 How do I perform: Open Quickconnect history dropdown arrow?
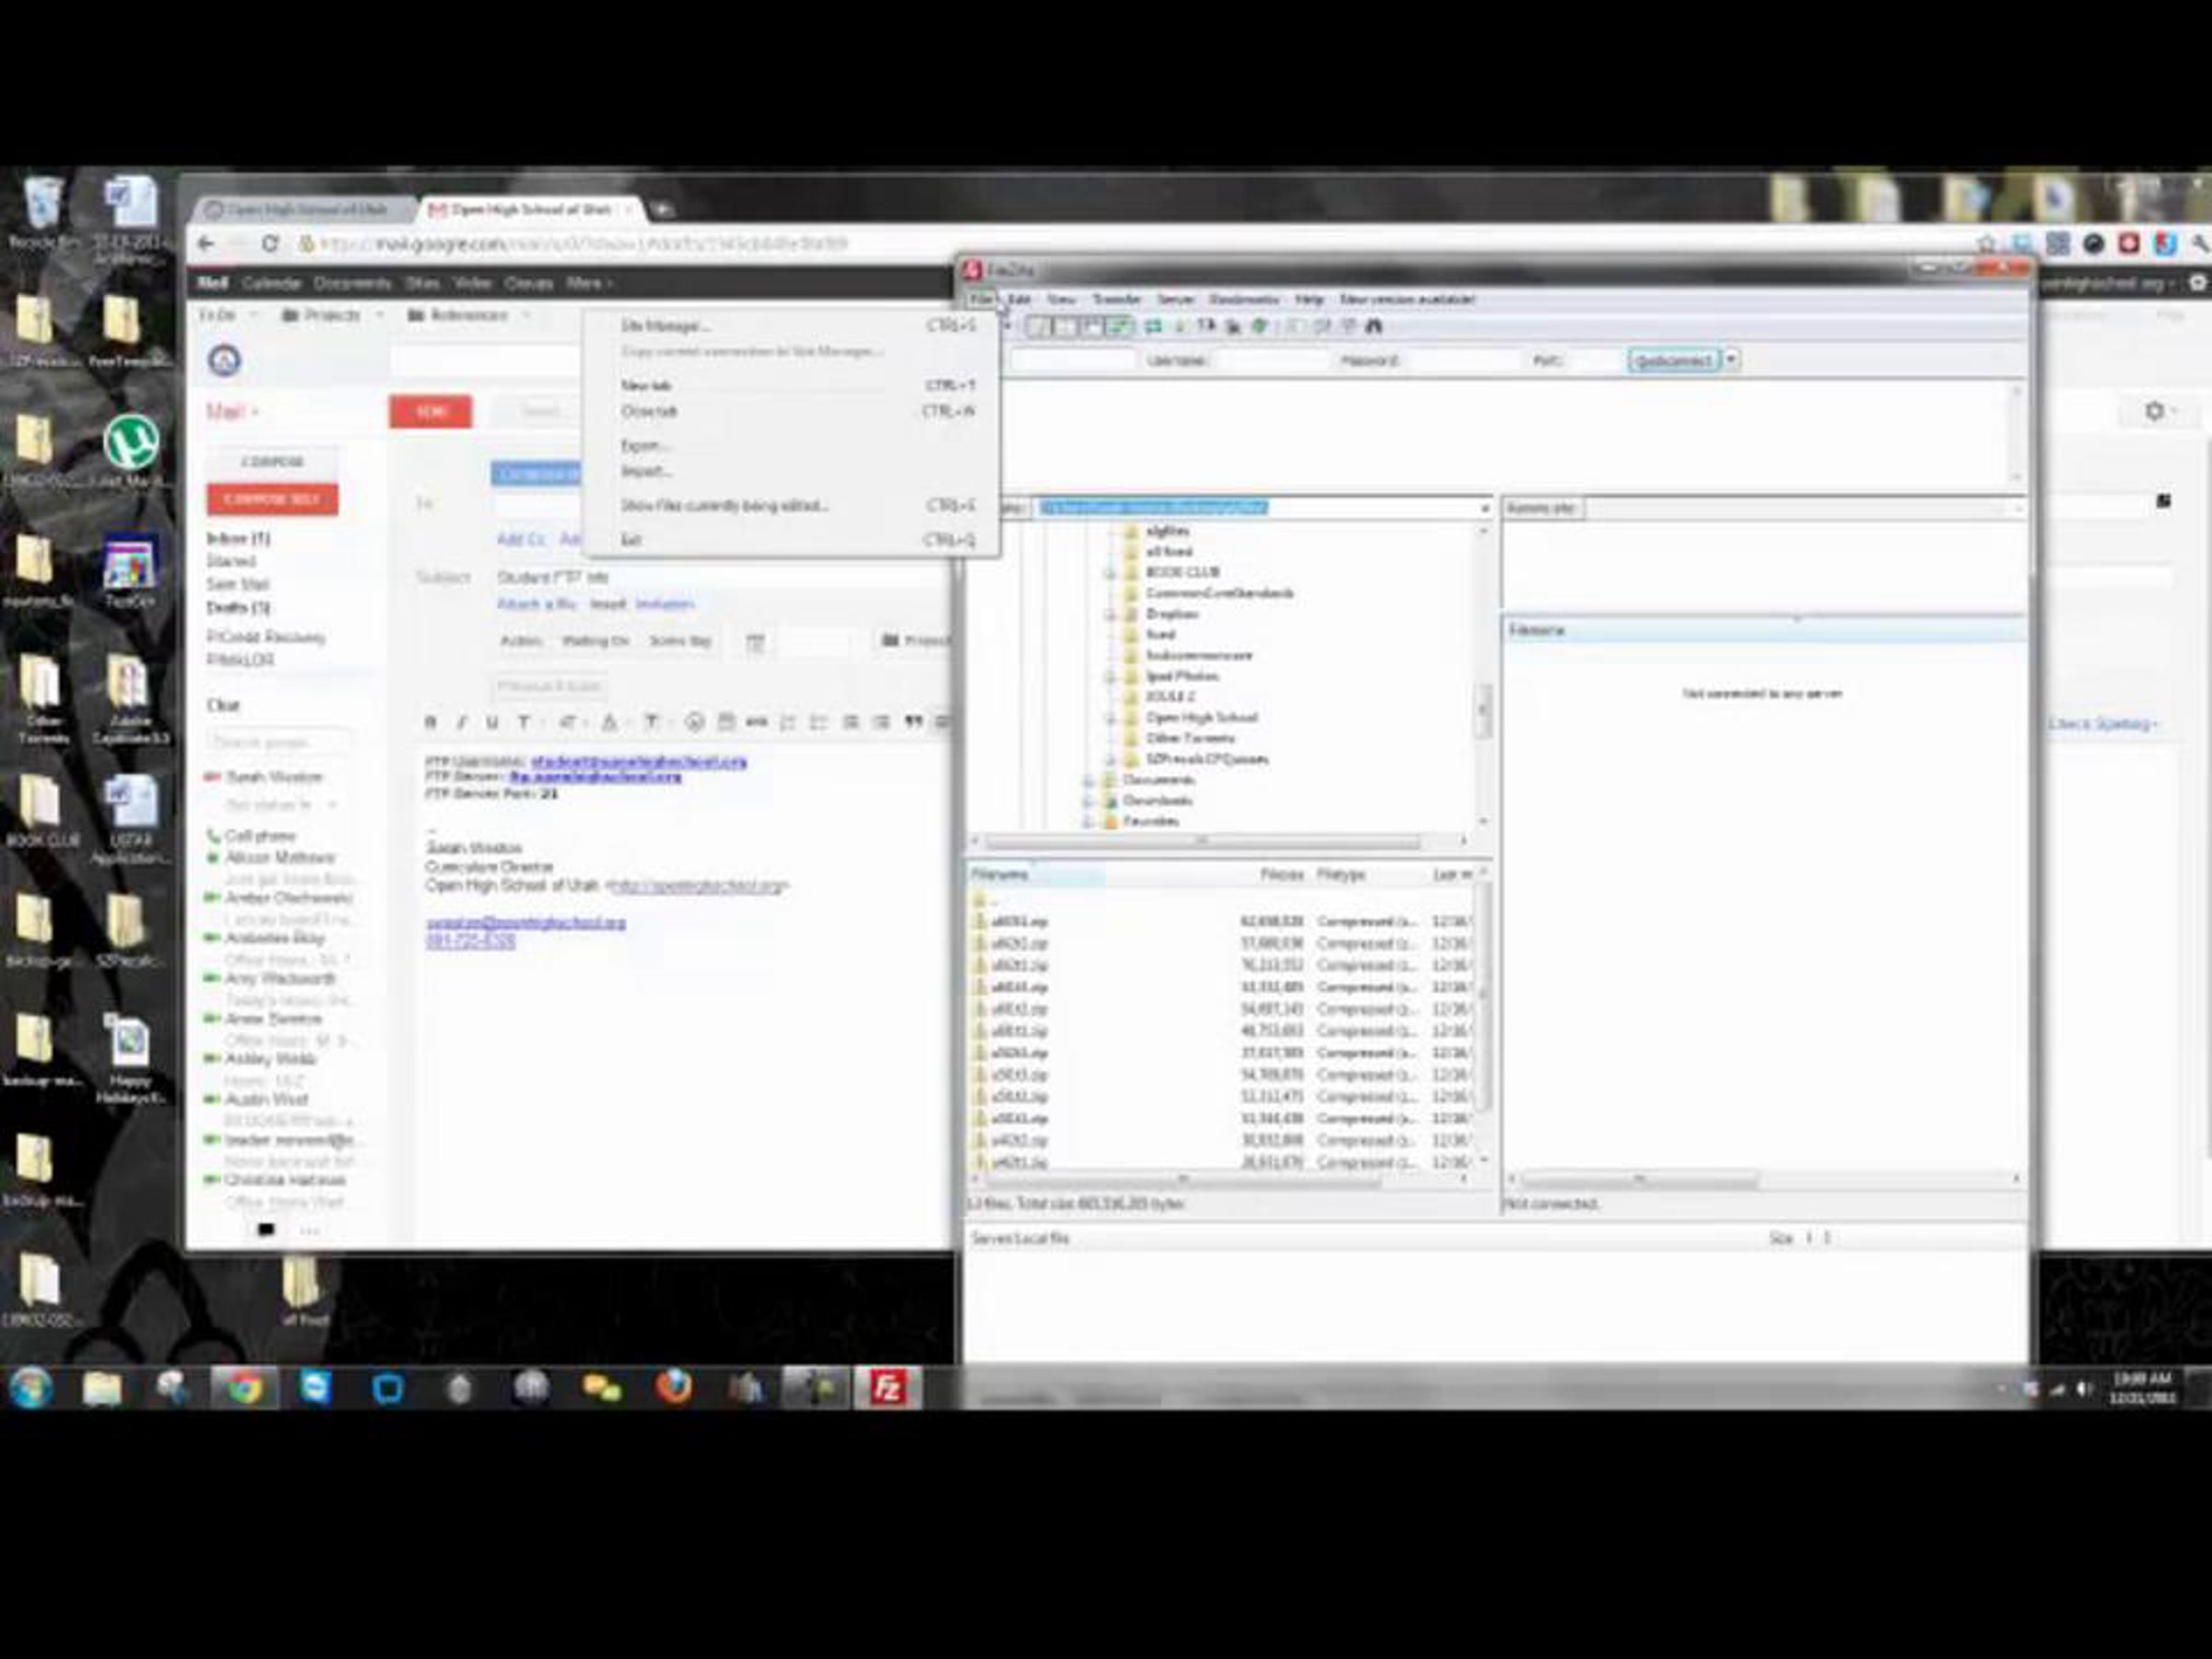1732,360
